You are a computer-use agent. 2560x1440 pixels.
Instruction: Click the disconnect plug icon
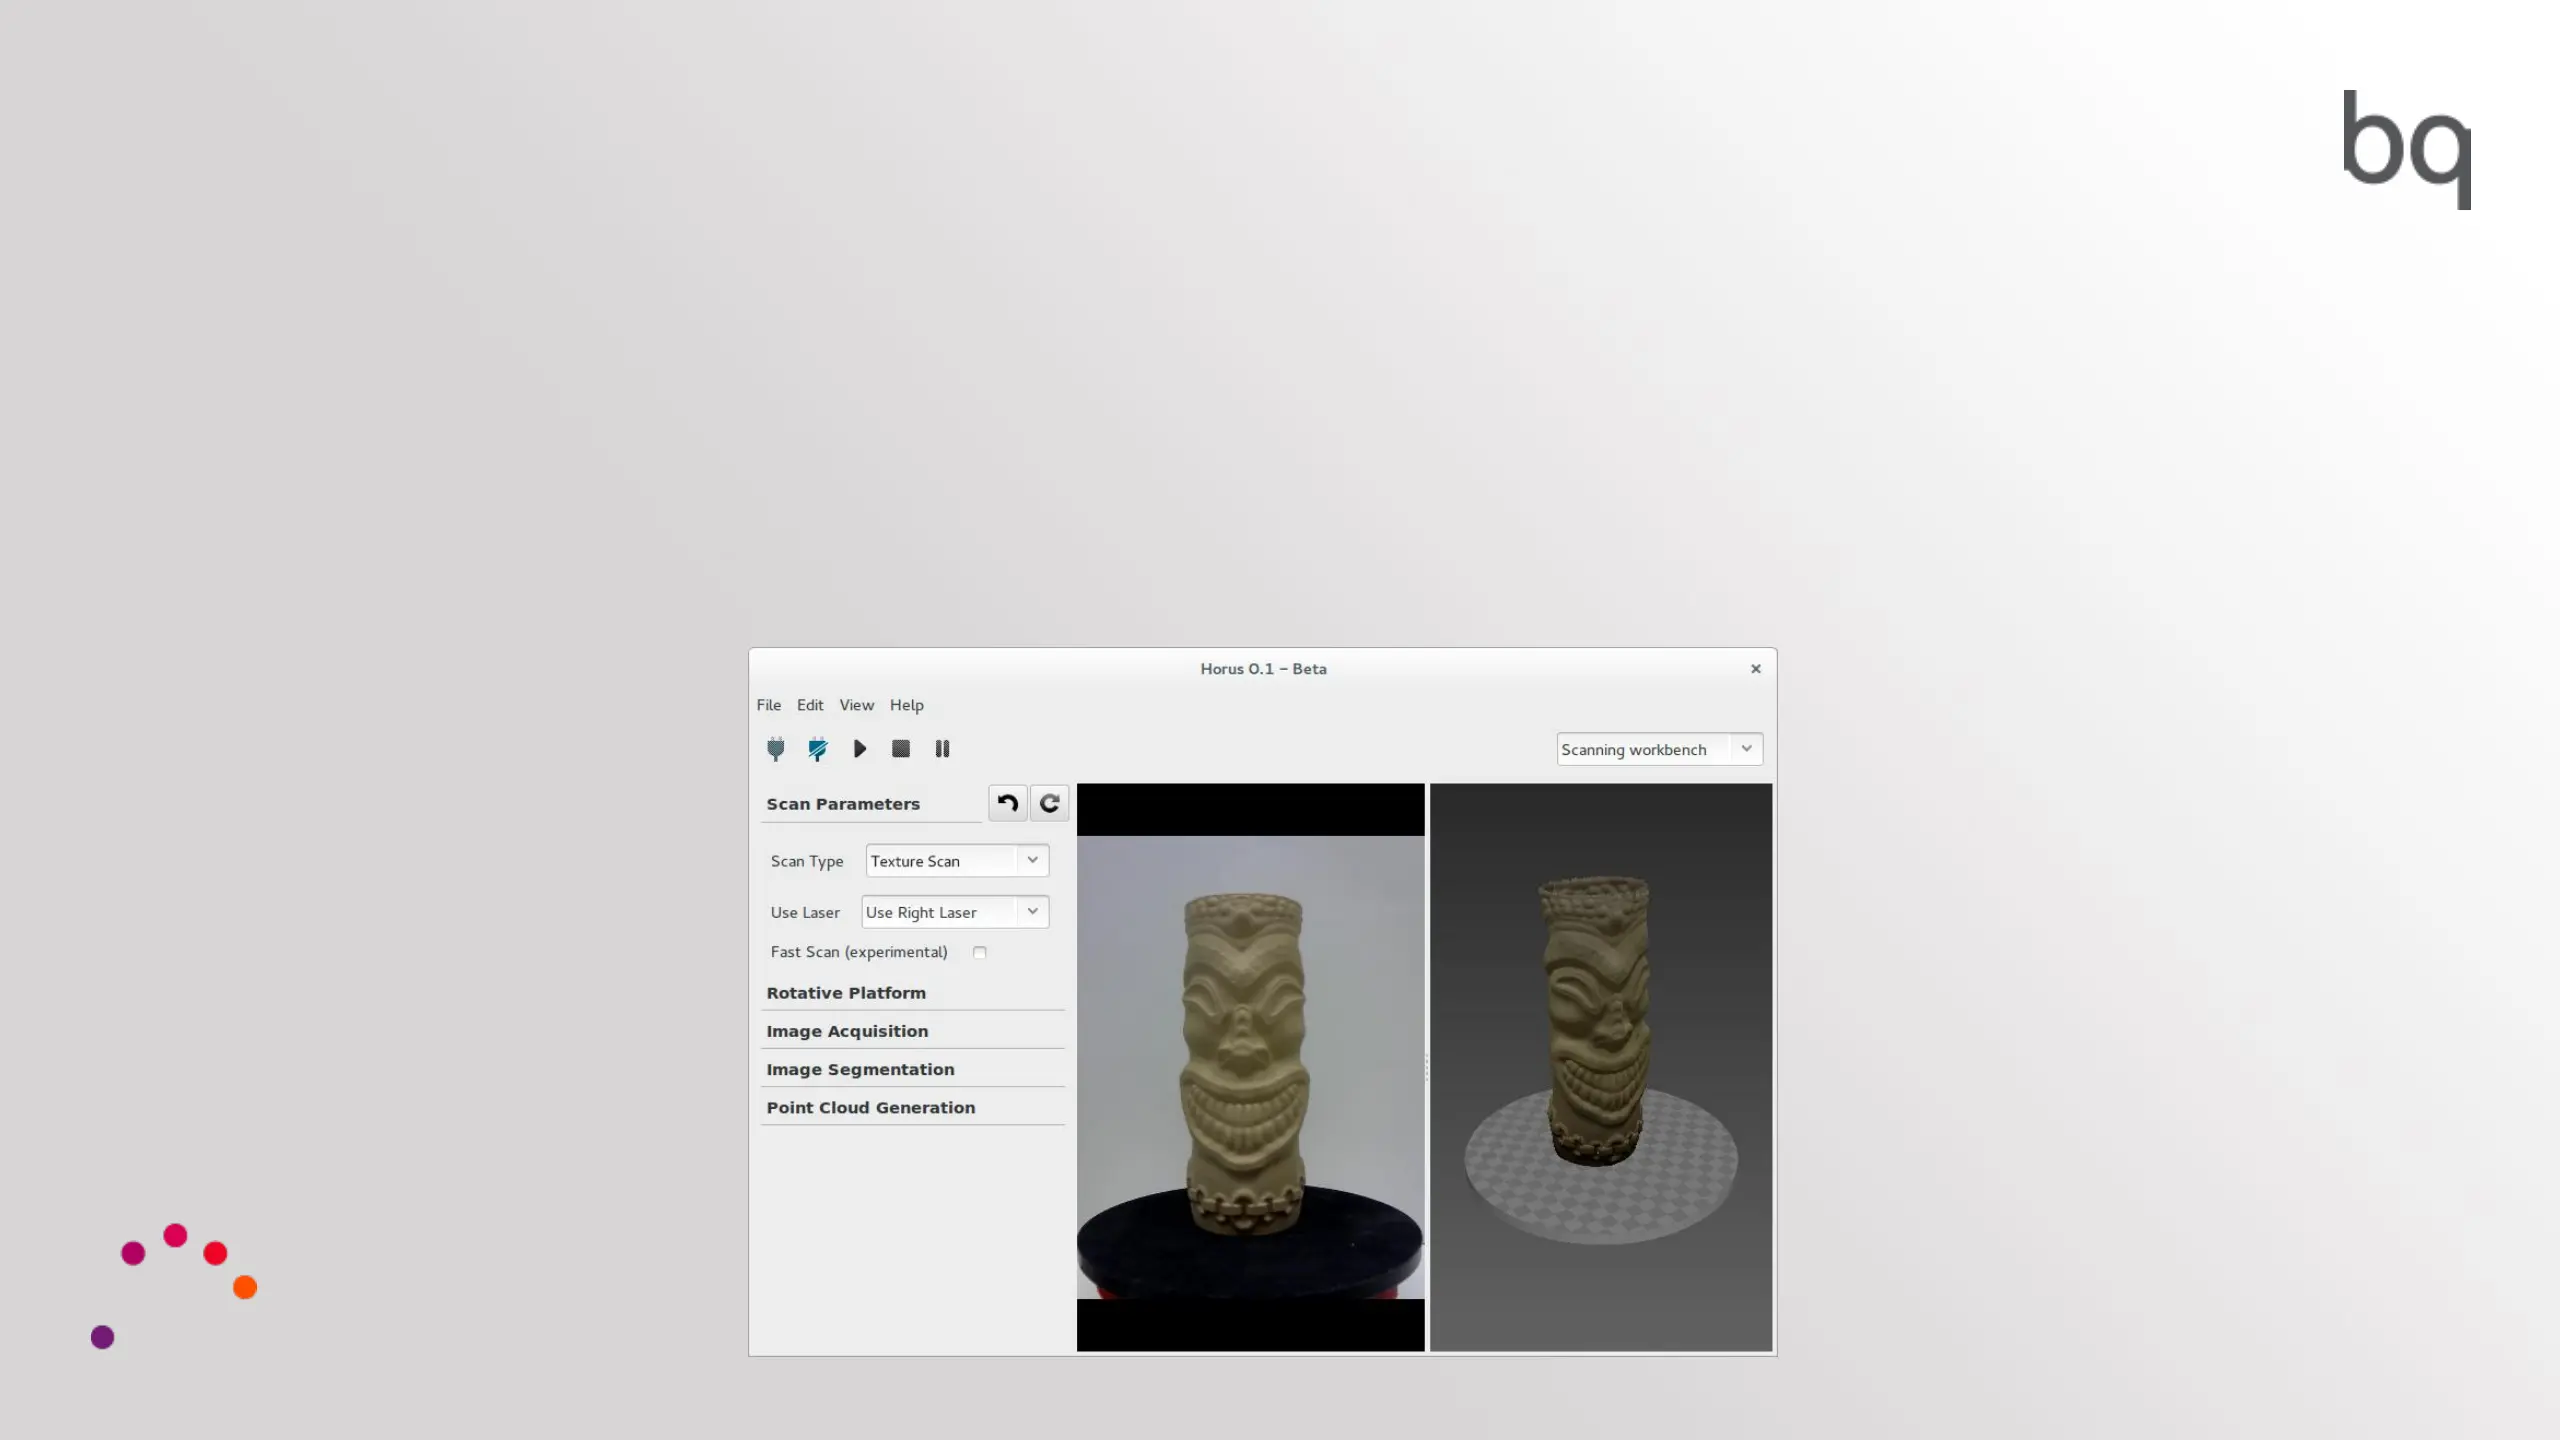click(818, 749)
